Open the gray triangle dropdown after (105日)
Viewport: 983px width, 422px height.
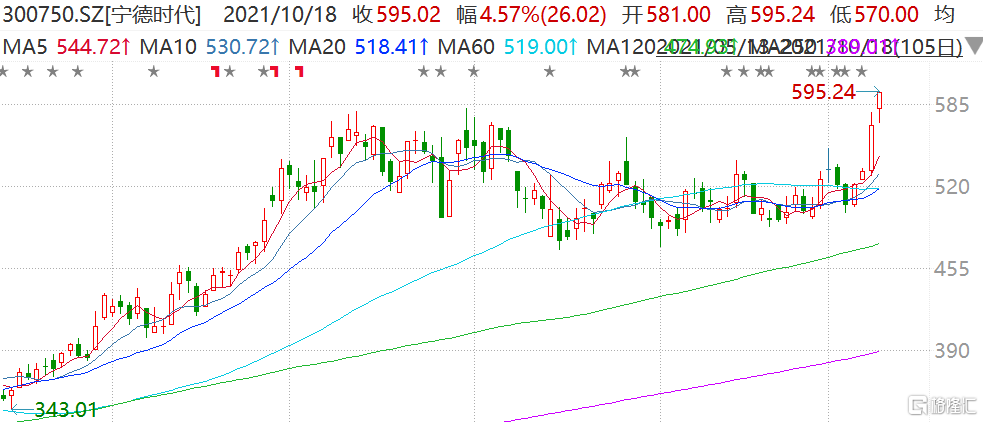pos(974,46)
